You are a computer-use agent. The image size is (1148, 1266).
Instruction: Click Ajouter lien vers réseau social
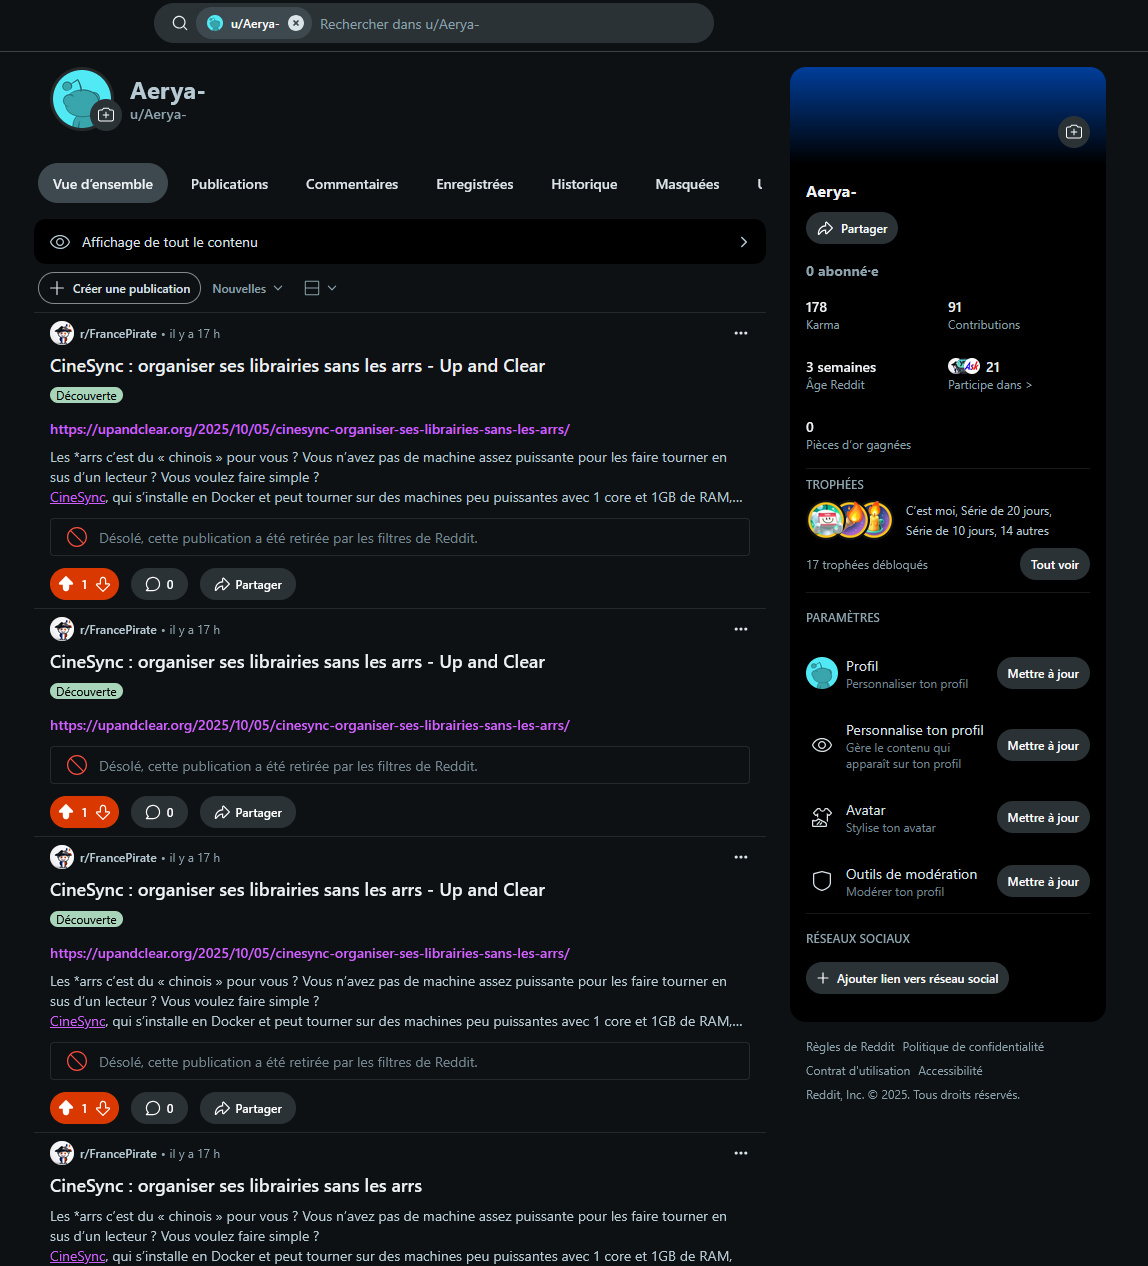(x=907, y=978)
